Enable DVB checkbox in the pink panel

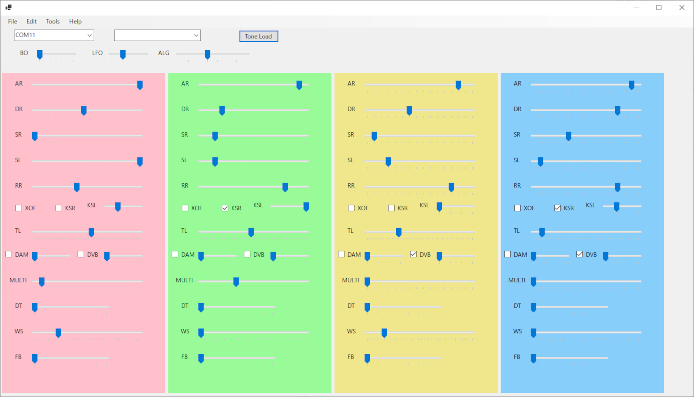tap(81, 254)
